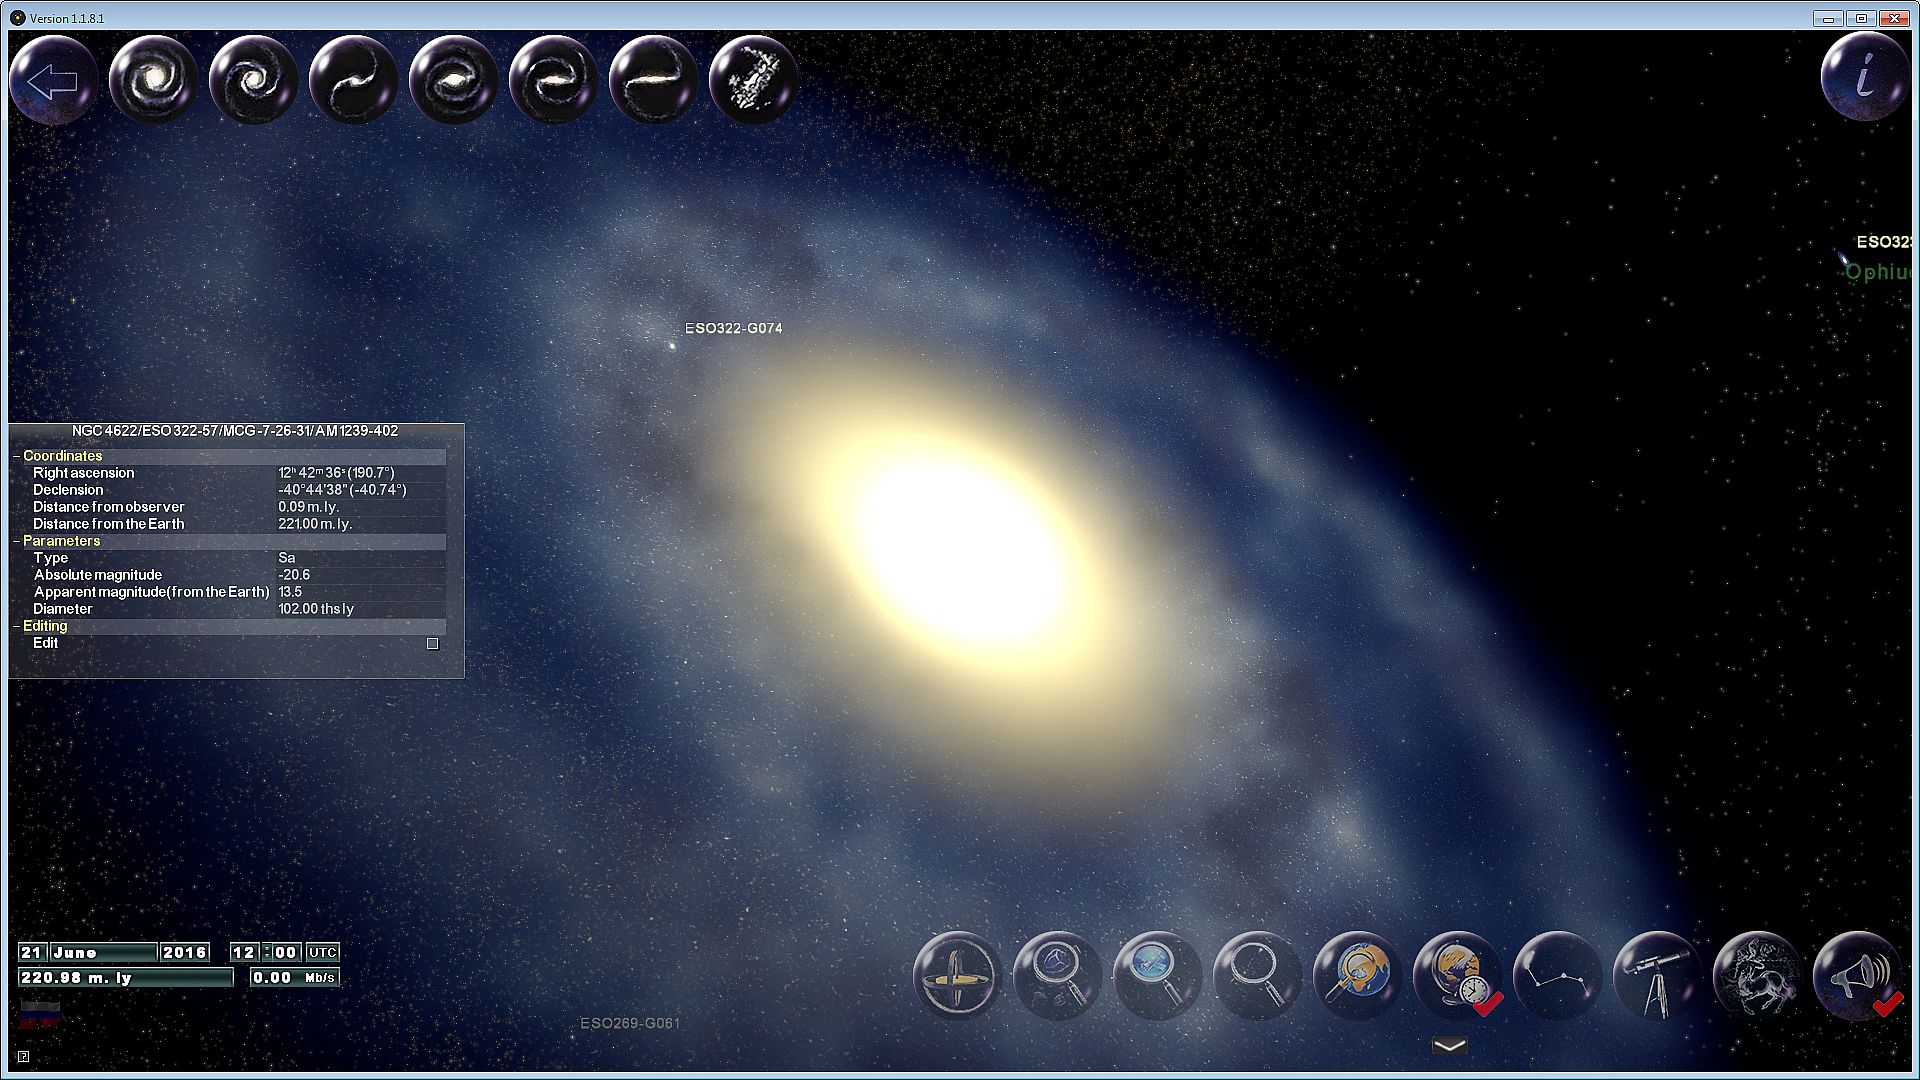Screen dimensions: 1920x1080
Task: Collapse the Coordinates section
Action: coord(17,456)
